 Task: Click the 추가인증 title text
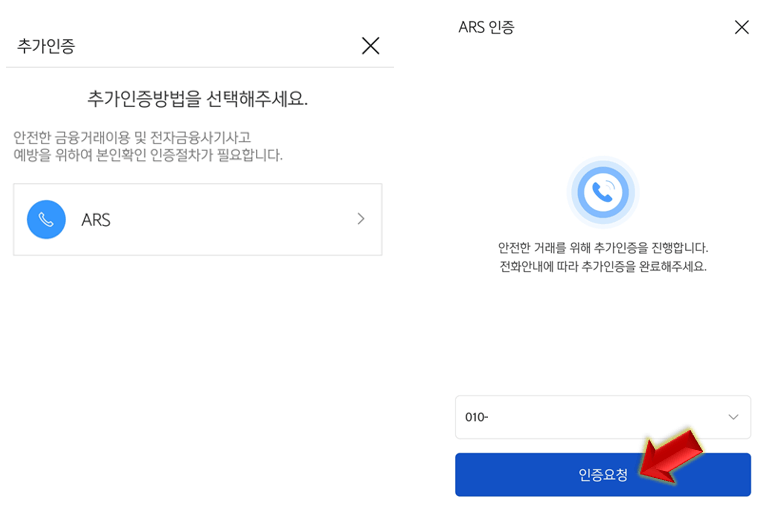46,46
